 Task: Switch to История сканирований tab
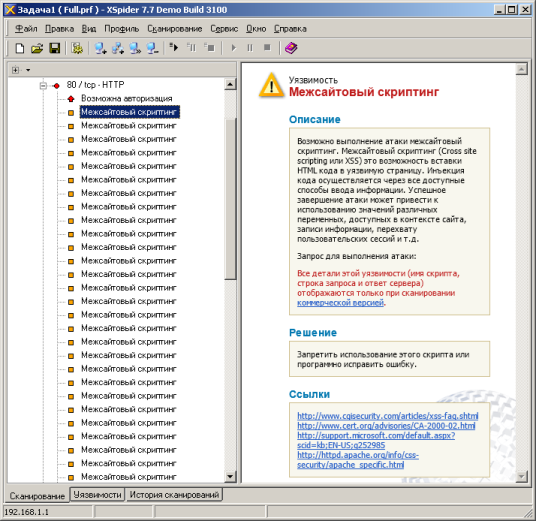[x=174, y=495]
